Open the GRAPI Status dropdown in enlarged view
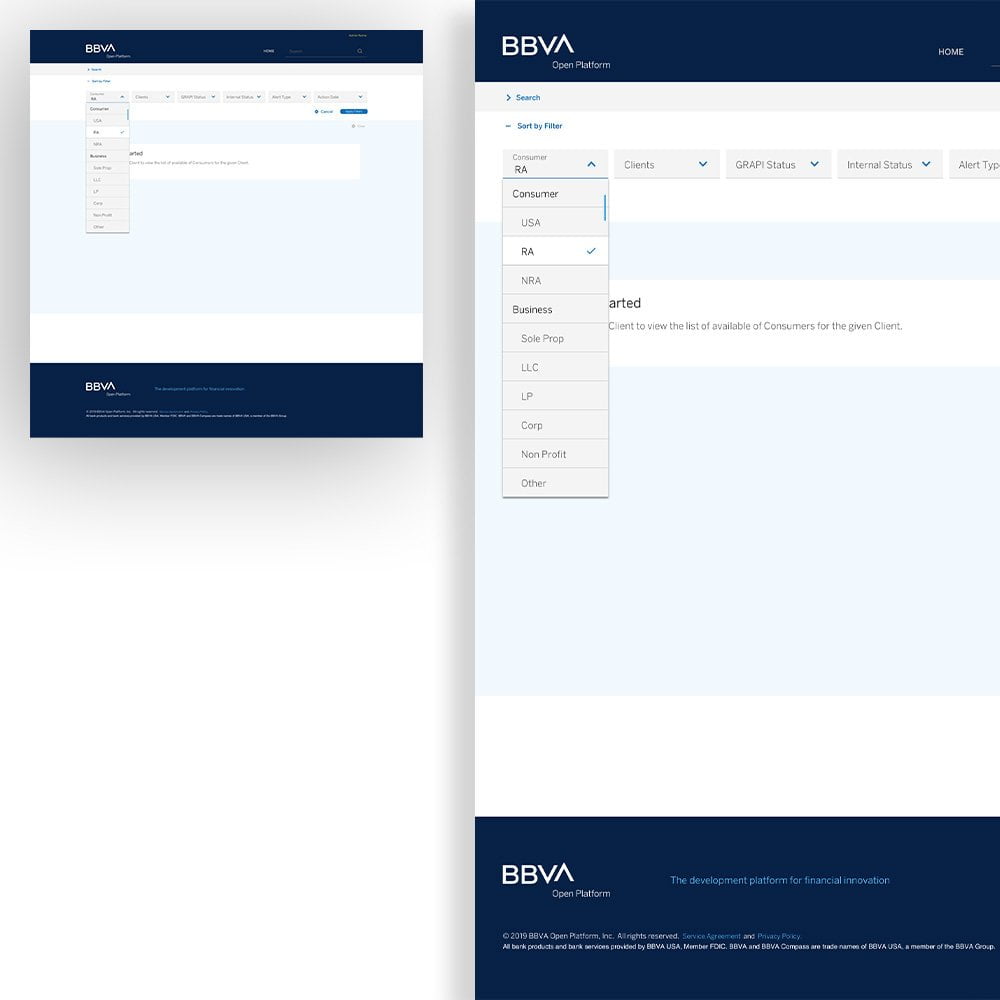This screenshot has width=1000, height=1000. click(x=814, y=164)
